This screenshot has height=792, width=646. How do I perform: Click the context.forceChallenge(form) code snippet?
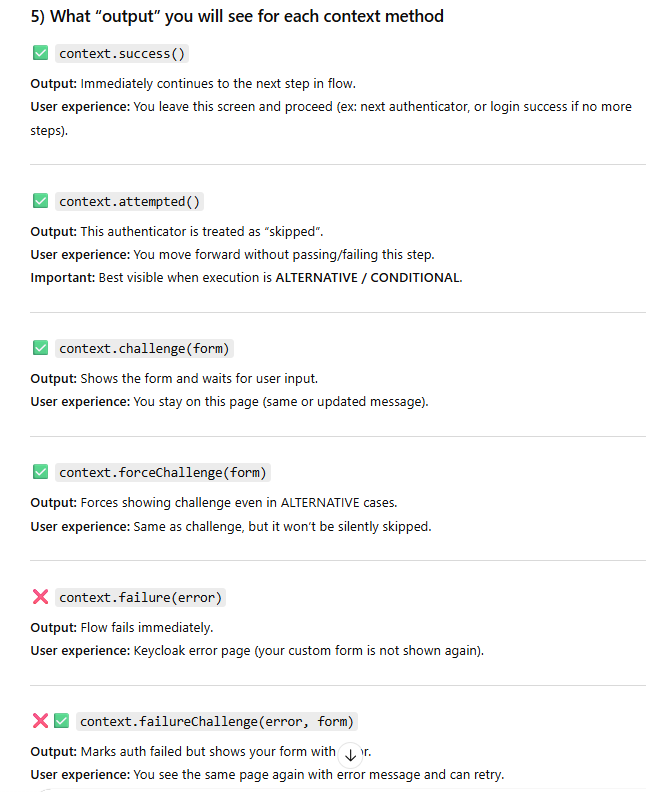click(x=163, y=472)
